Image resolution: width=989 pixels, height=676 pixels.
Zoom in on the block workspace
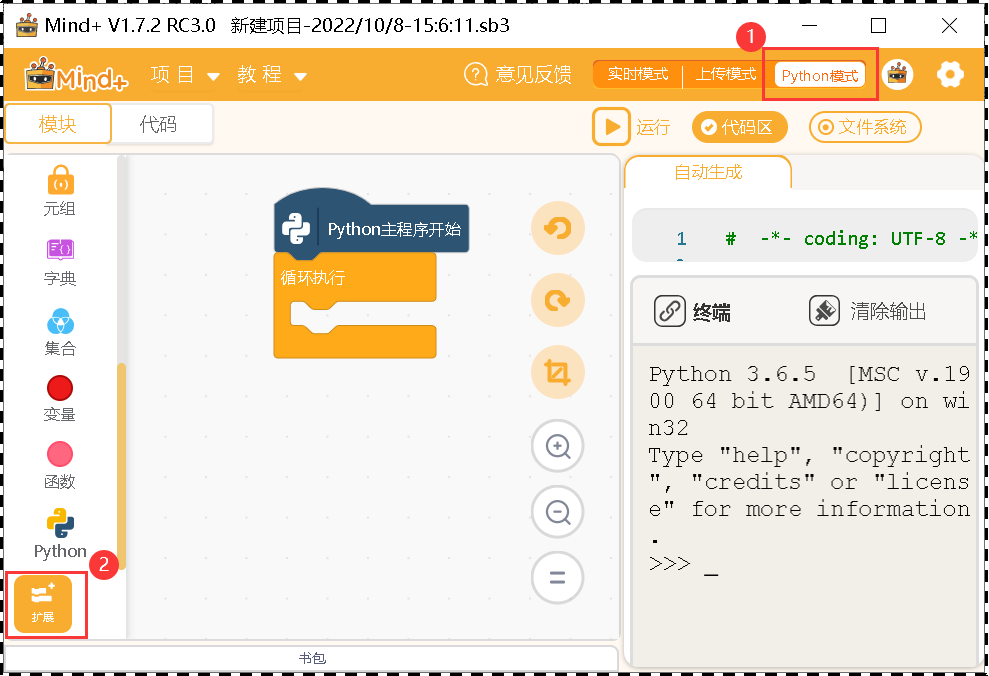[558, 446]
